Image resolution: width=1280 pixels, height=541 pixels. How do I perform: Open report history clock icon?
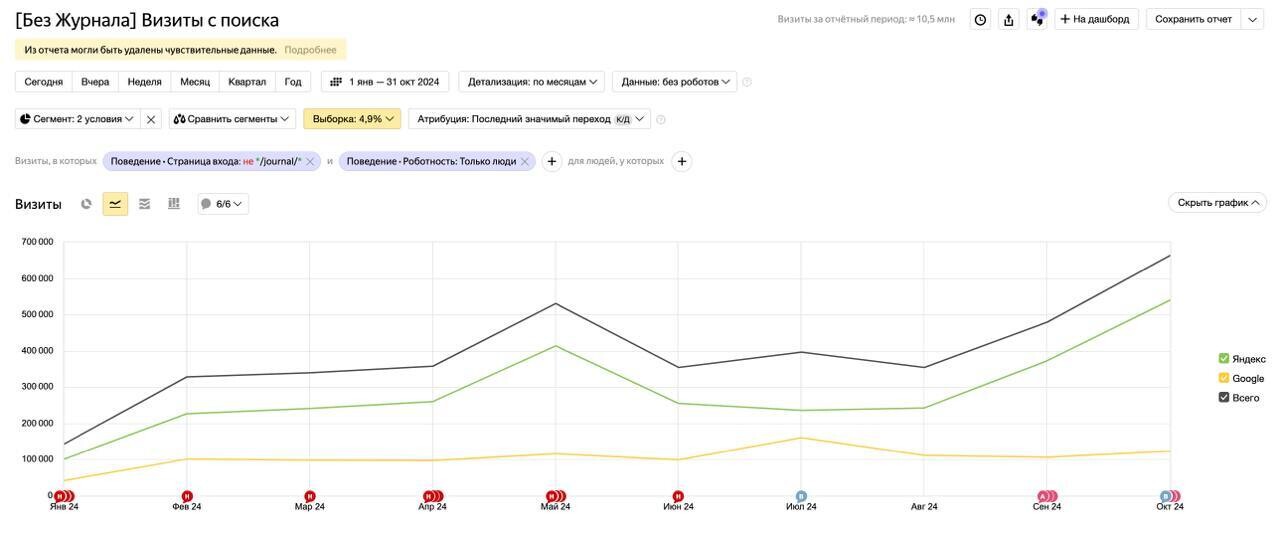[980, 19]
